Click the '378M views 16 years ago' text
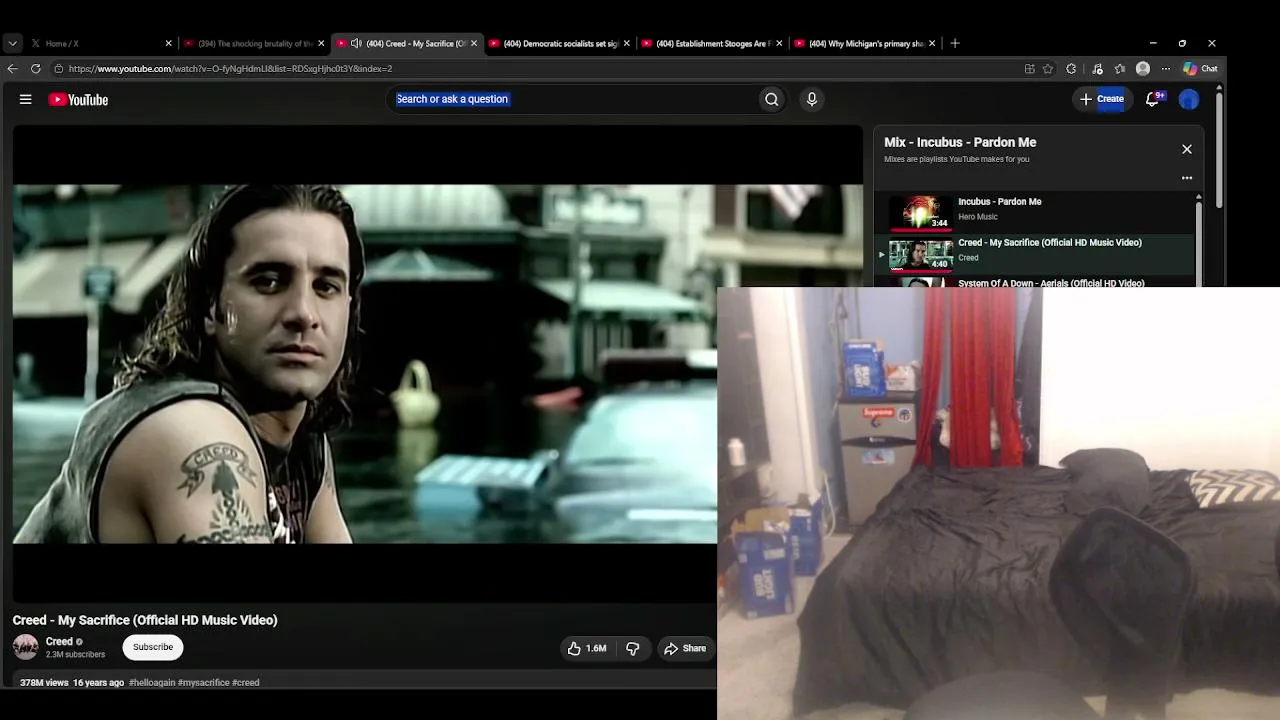Viewport: 1280px width, 720px height. click(72, 683)
